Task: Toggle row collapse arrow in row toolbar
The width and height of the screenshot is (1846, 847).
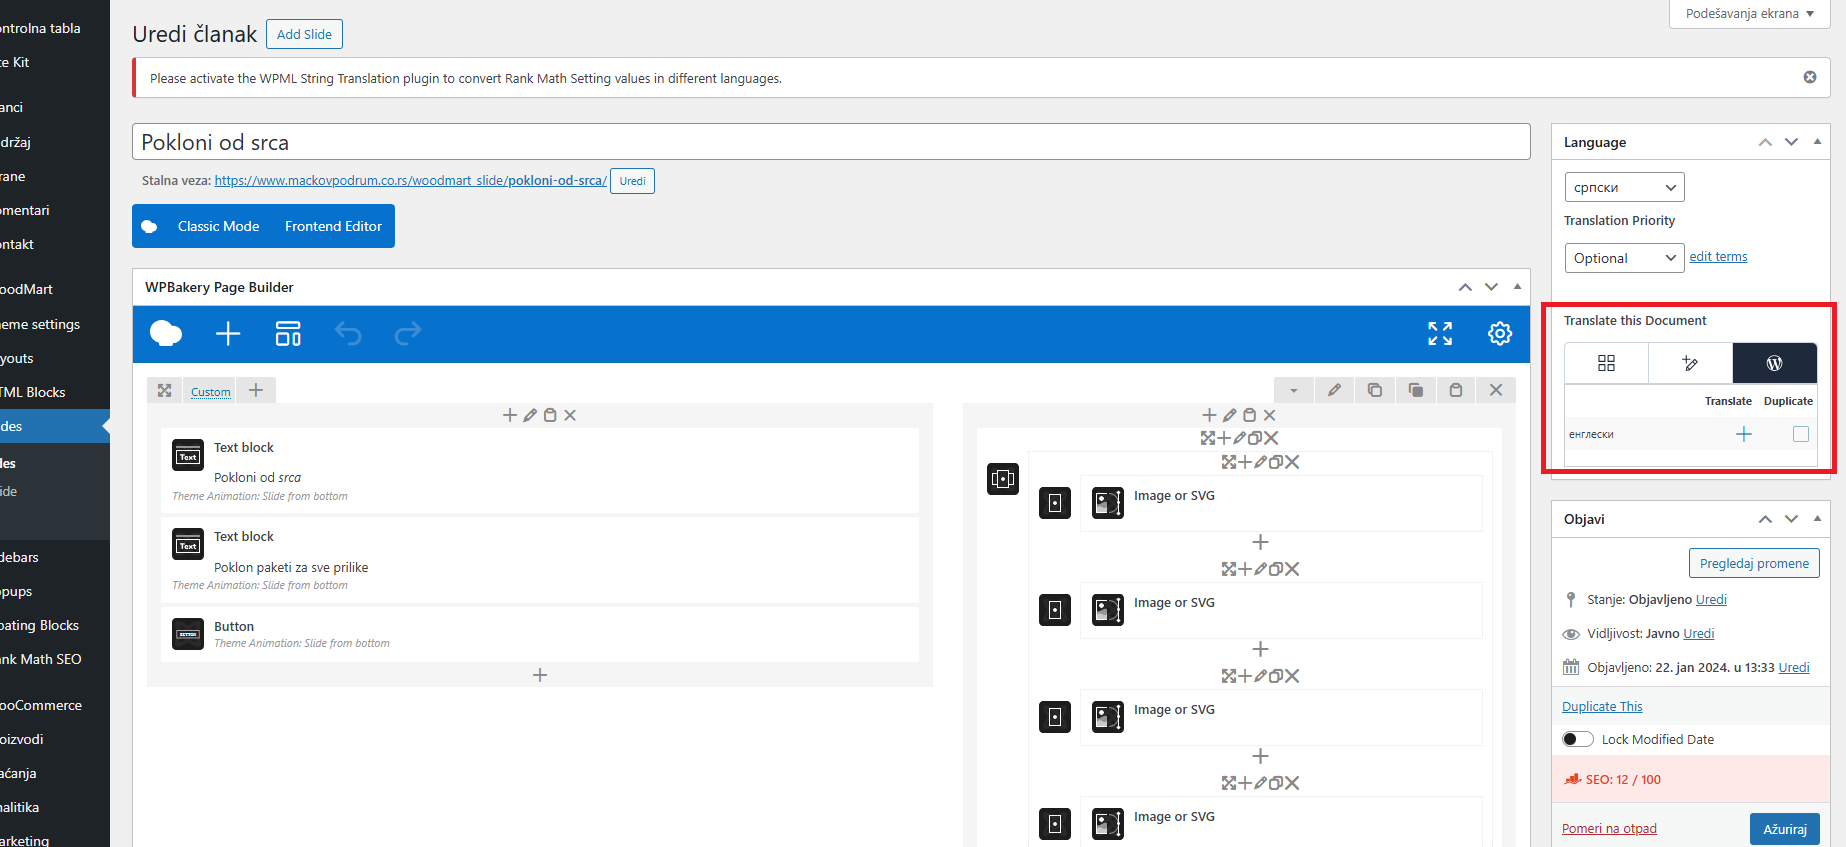Action: coord(1294,390)
